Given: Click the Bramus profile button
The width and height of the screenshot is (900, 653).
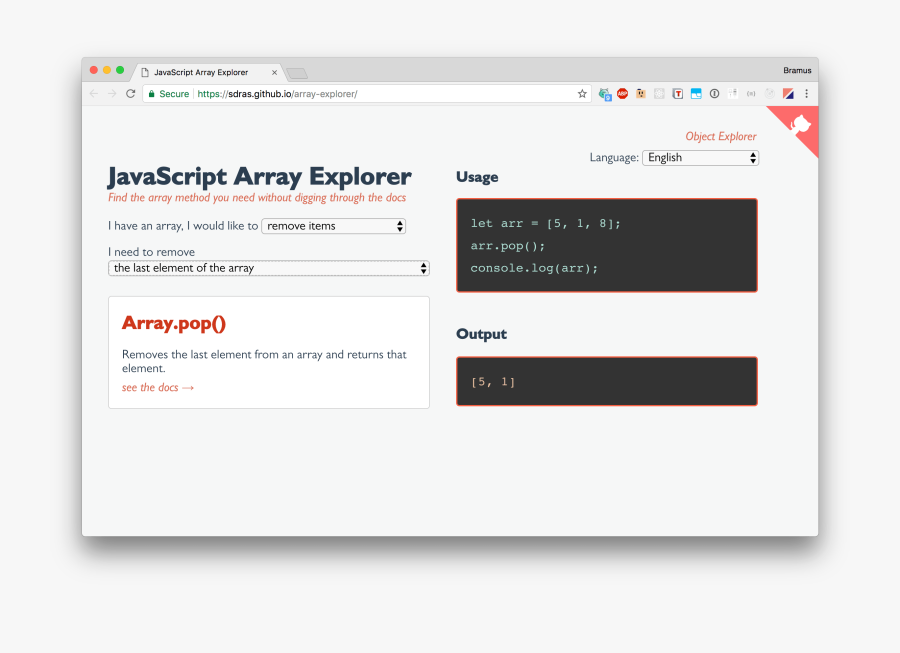Looking at the screenshot, I should point(796,71).
